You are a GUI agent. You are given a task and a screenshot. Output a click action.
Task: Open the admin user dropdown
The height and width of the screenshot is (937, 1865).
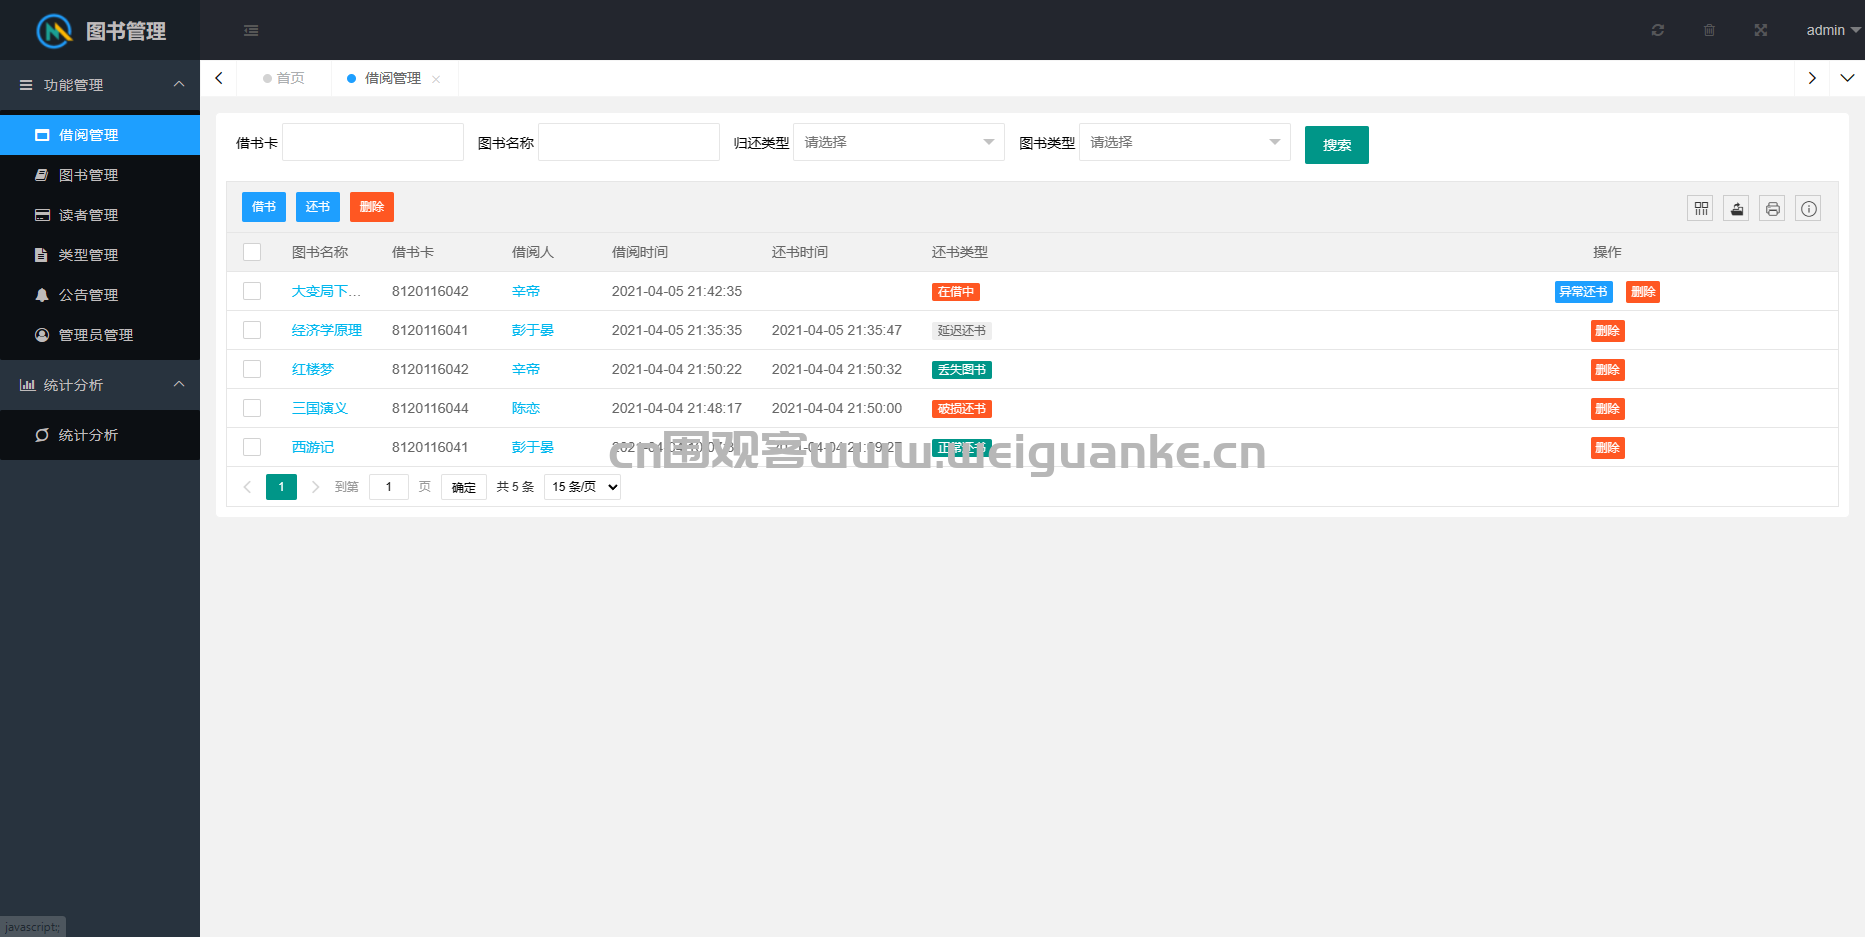(1833, 30)
